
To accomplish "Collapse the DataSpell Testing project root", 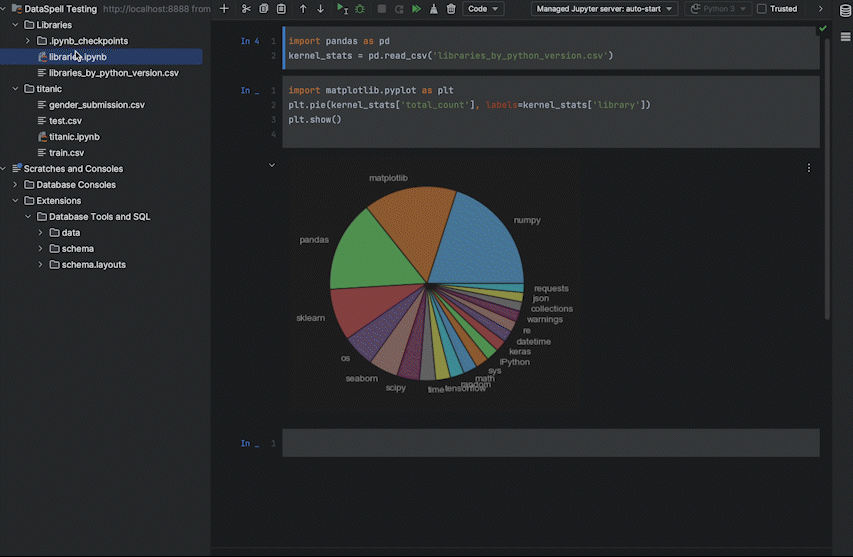I will pyautogui.click(x=3, y=9).
